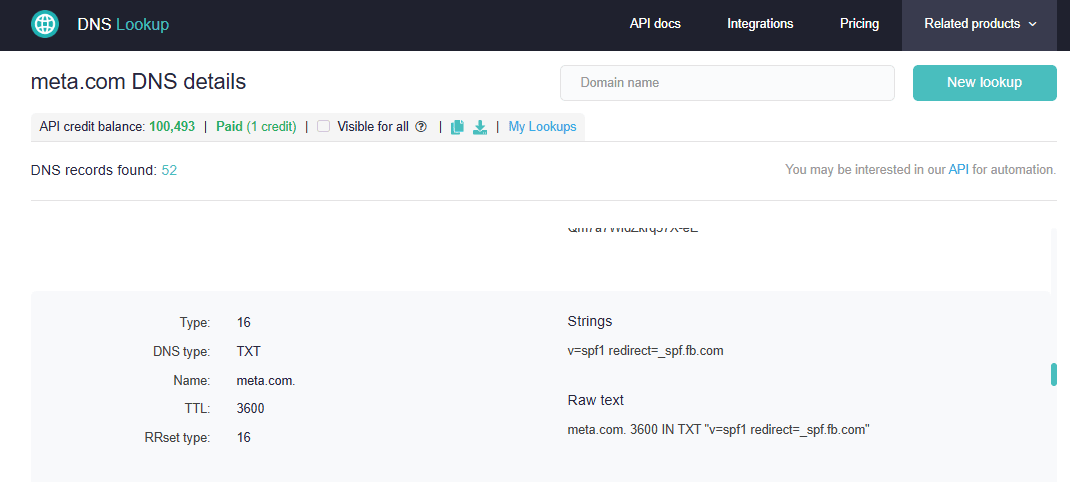
Task: Go to the Pricing page
Action: [859, 24]
